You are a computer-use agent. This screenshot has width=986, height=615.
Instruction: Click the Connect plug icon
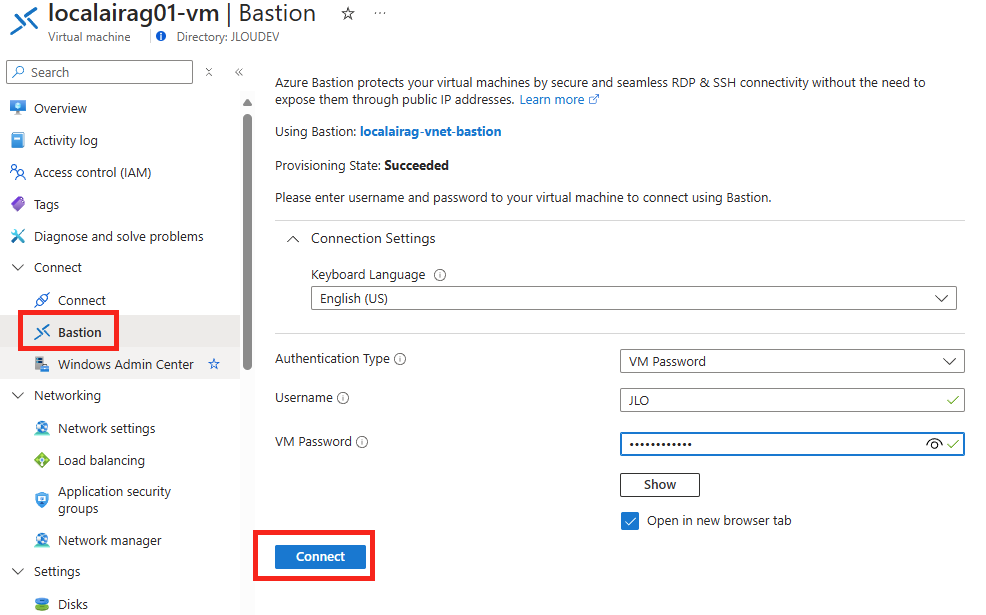pyautogui.click(x=42, y=300)
